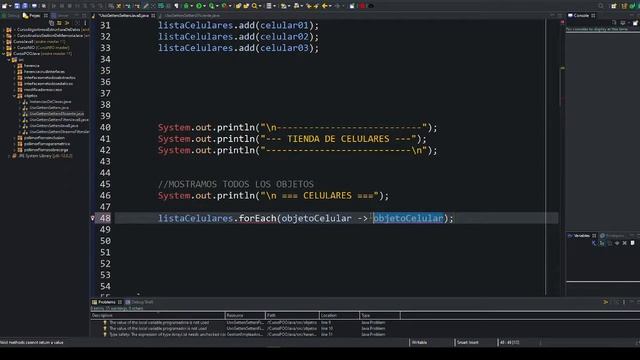The image size is (640, 360).
Task: Click listaCelulares.add(celular01) on line 31
Action: pos(238,25)
